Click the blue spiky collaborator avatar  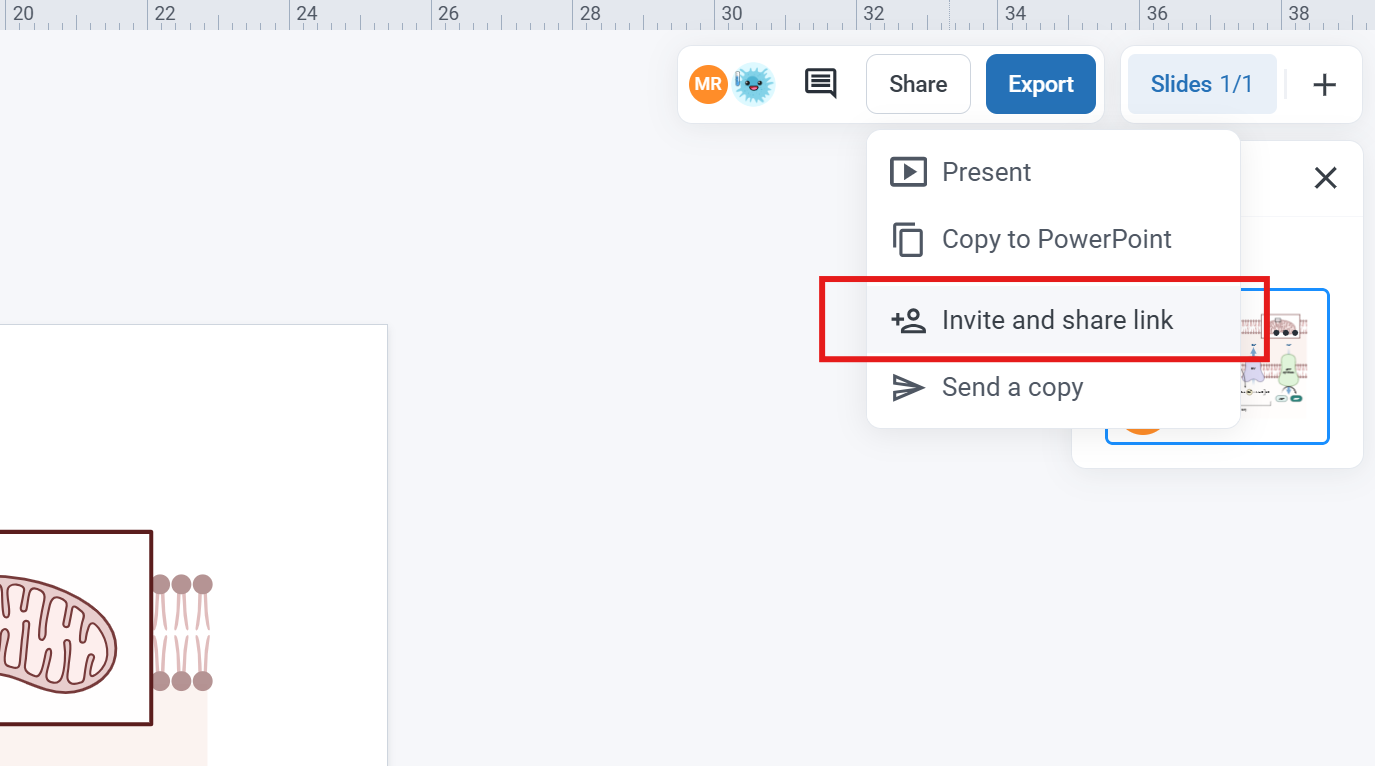pyautogui.click(x=753, y=84)
